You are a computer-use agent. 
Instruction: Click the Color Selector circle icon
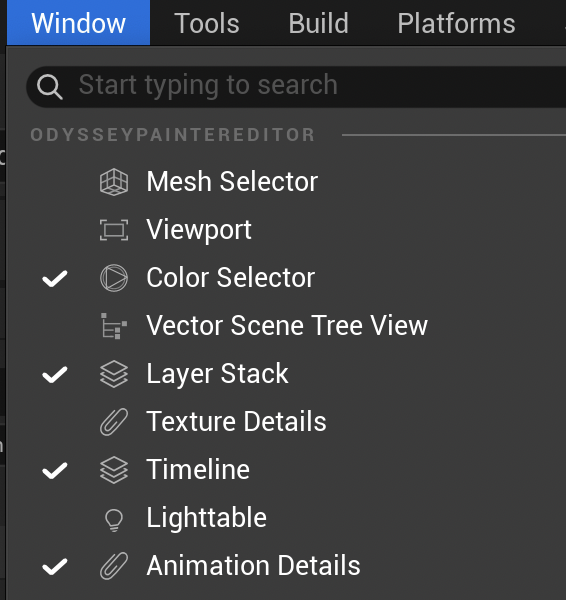tap(114, 278)
